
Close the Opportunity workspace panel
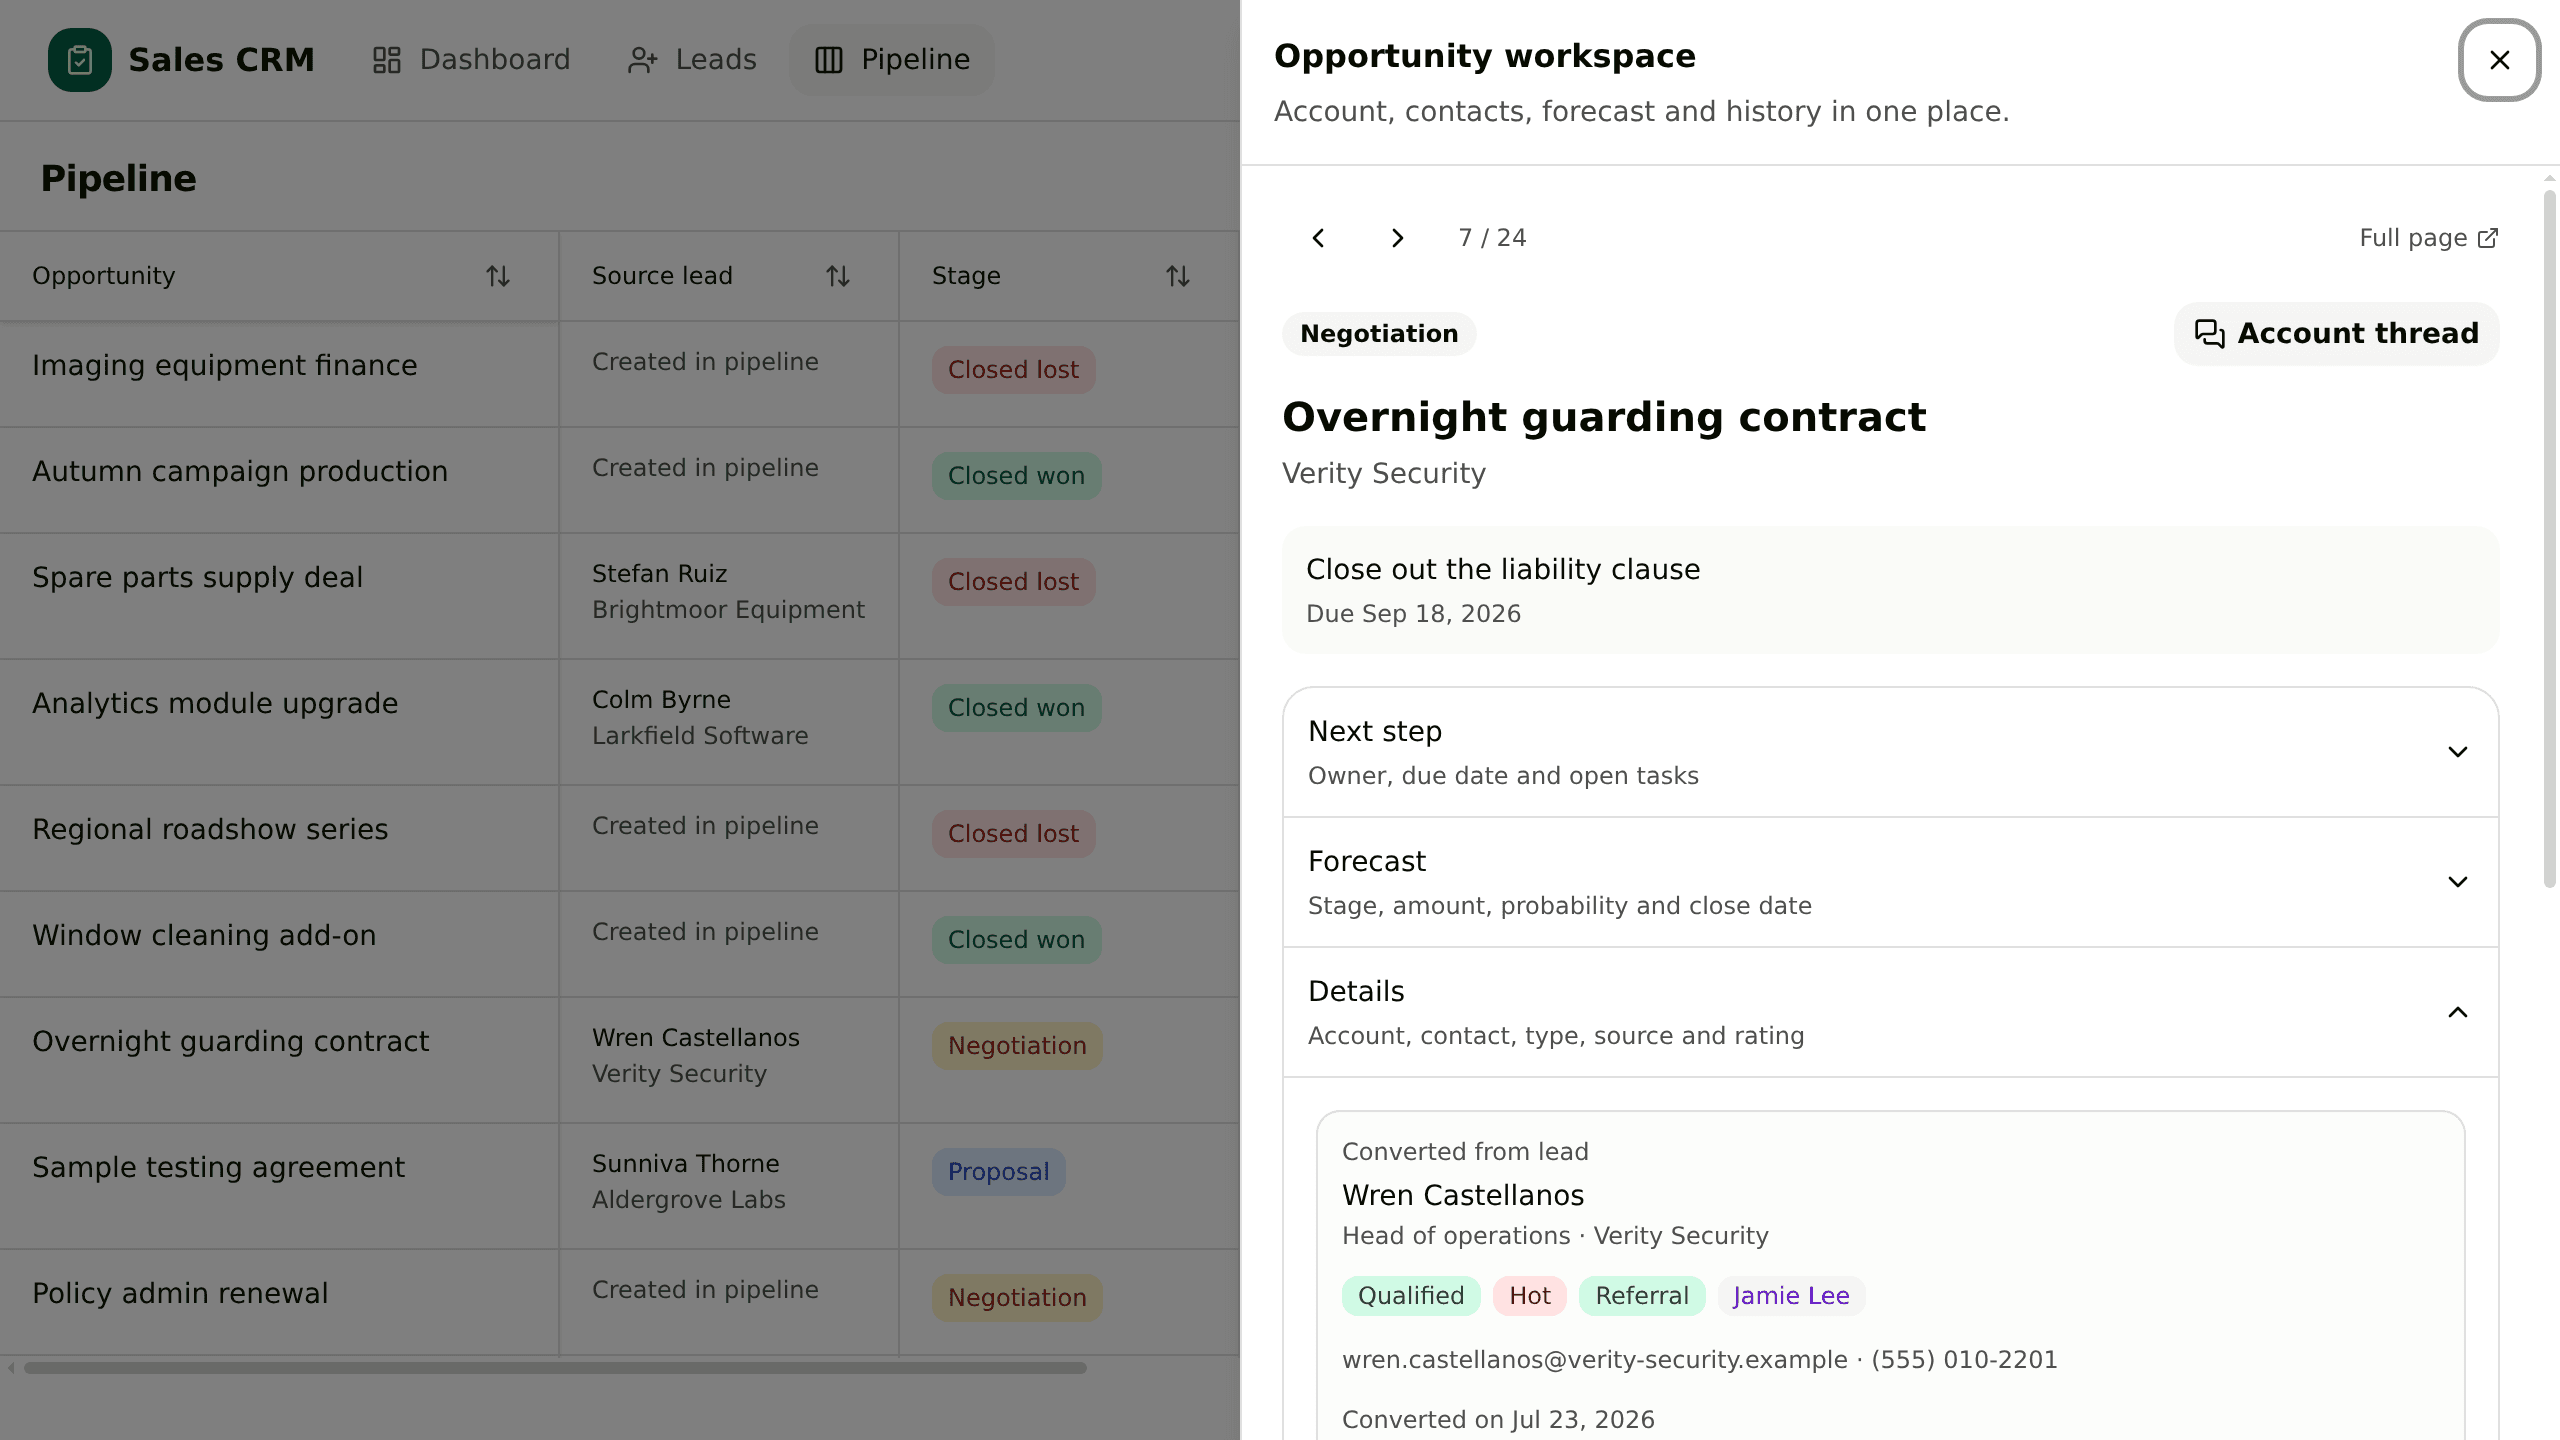coord(2499,60)
